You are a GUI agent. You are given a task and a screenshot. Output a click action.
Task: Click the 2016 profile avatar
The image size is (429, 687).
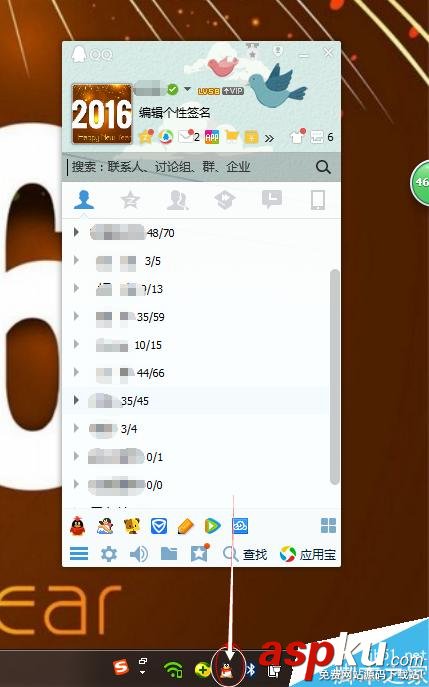pyautogui.click(x=102, y=114)
